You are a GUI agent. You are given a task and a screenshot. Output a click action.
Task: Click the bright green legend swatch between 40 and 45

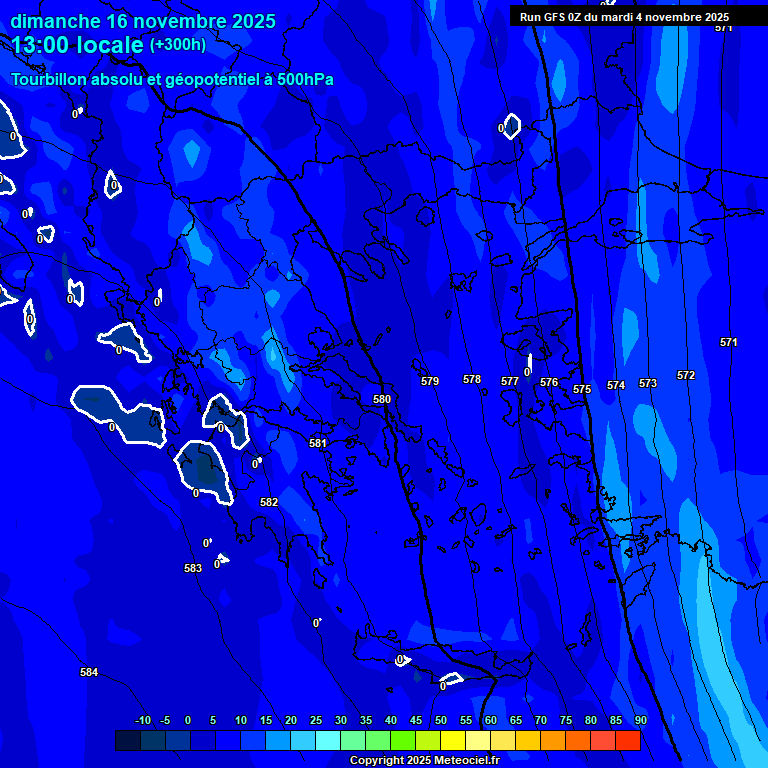click(403, 741)
